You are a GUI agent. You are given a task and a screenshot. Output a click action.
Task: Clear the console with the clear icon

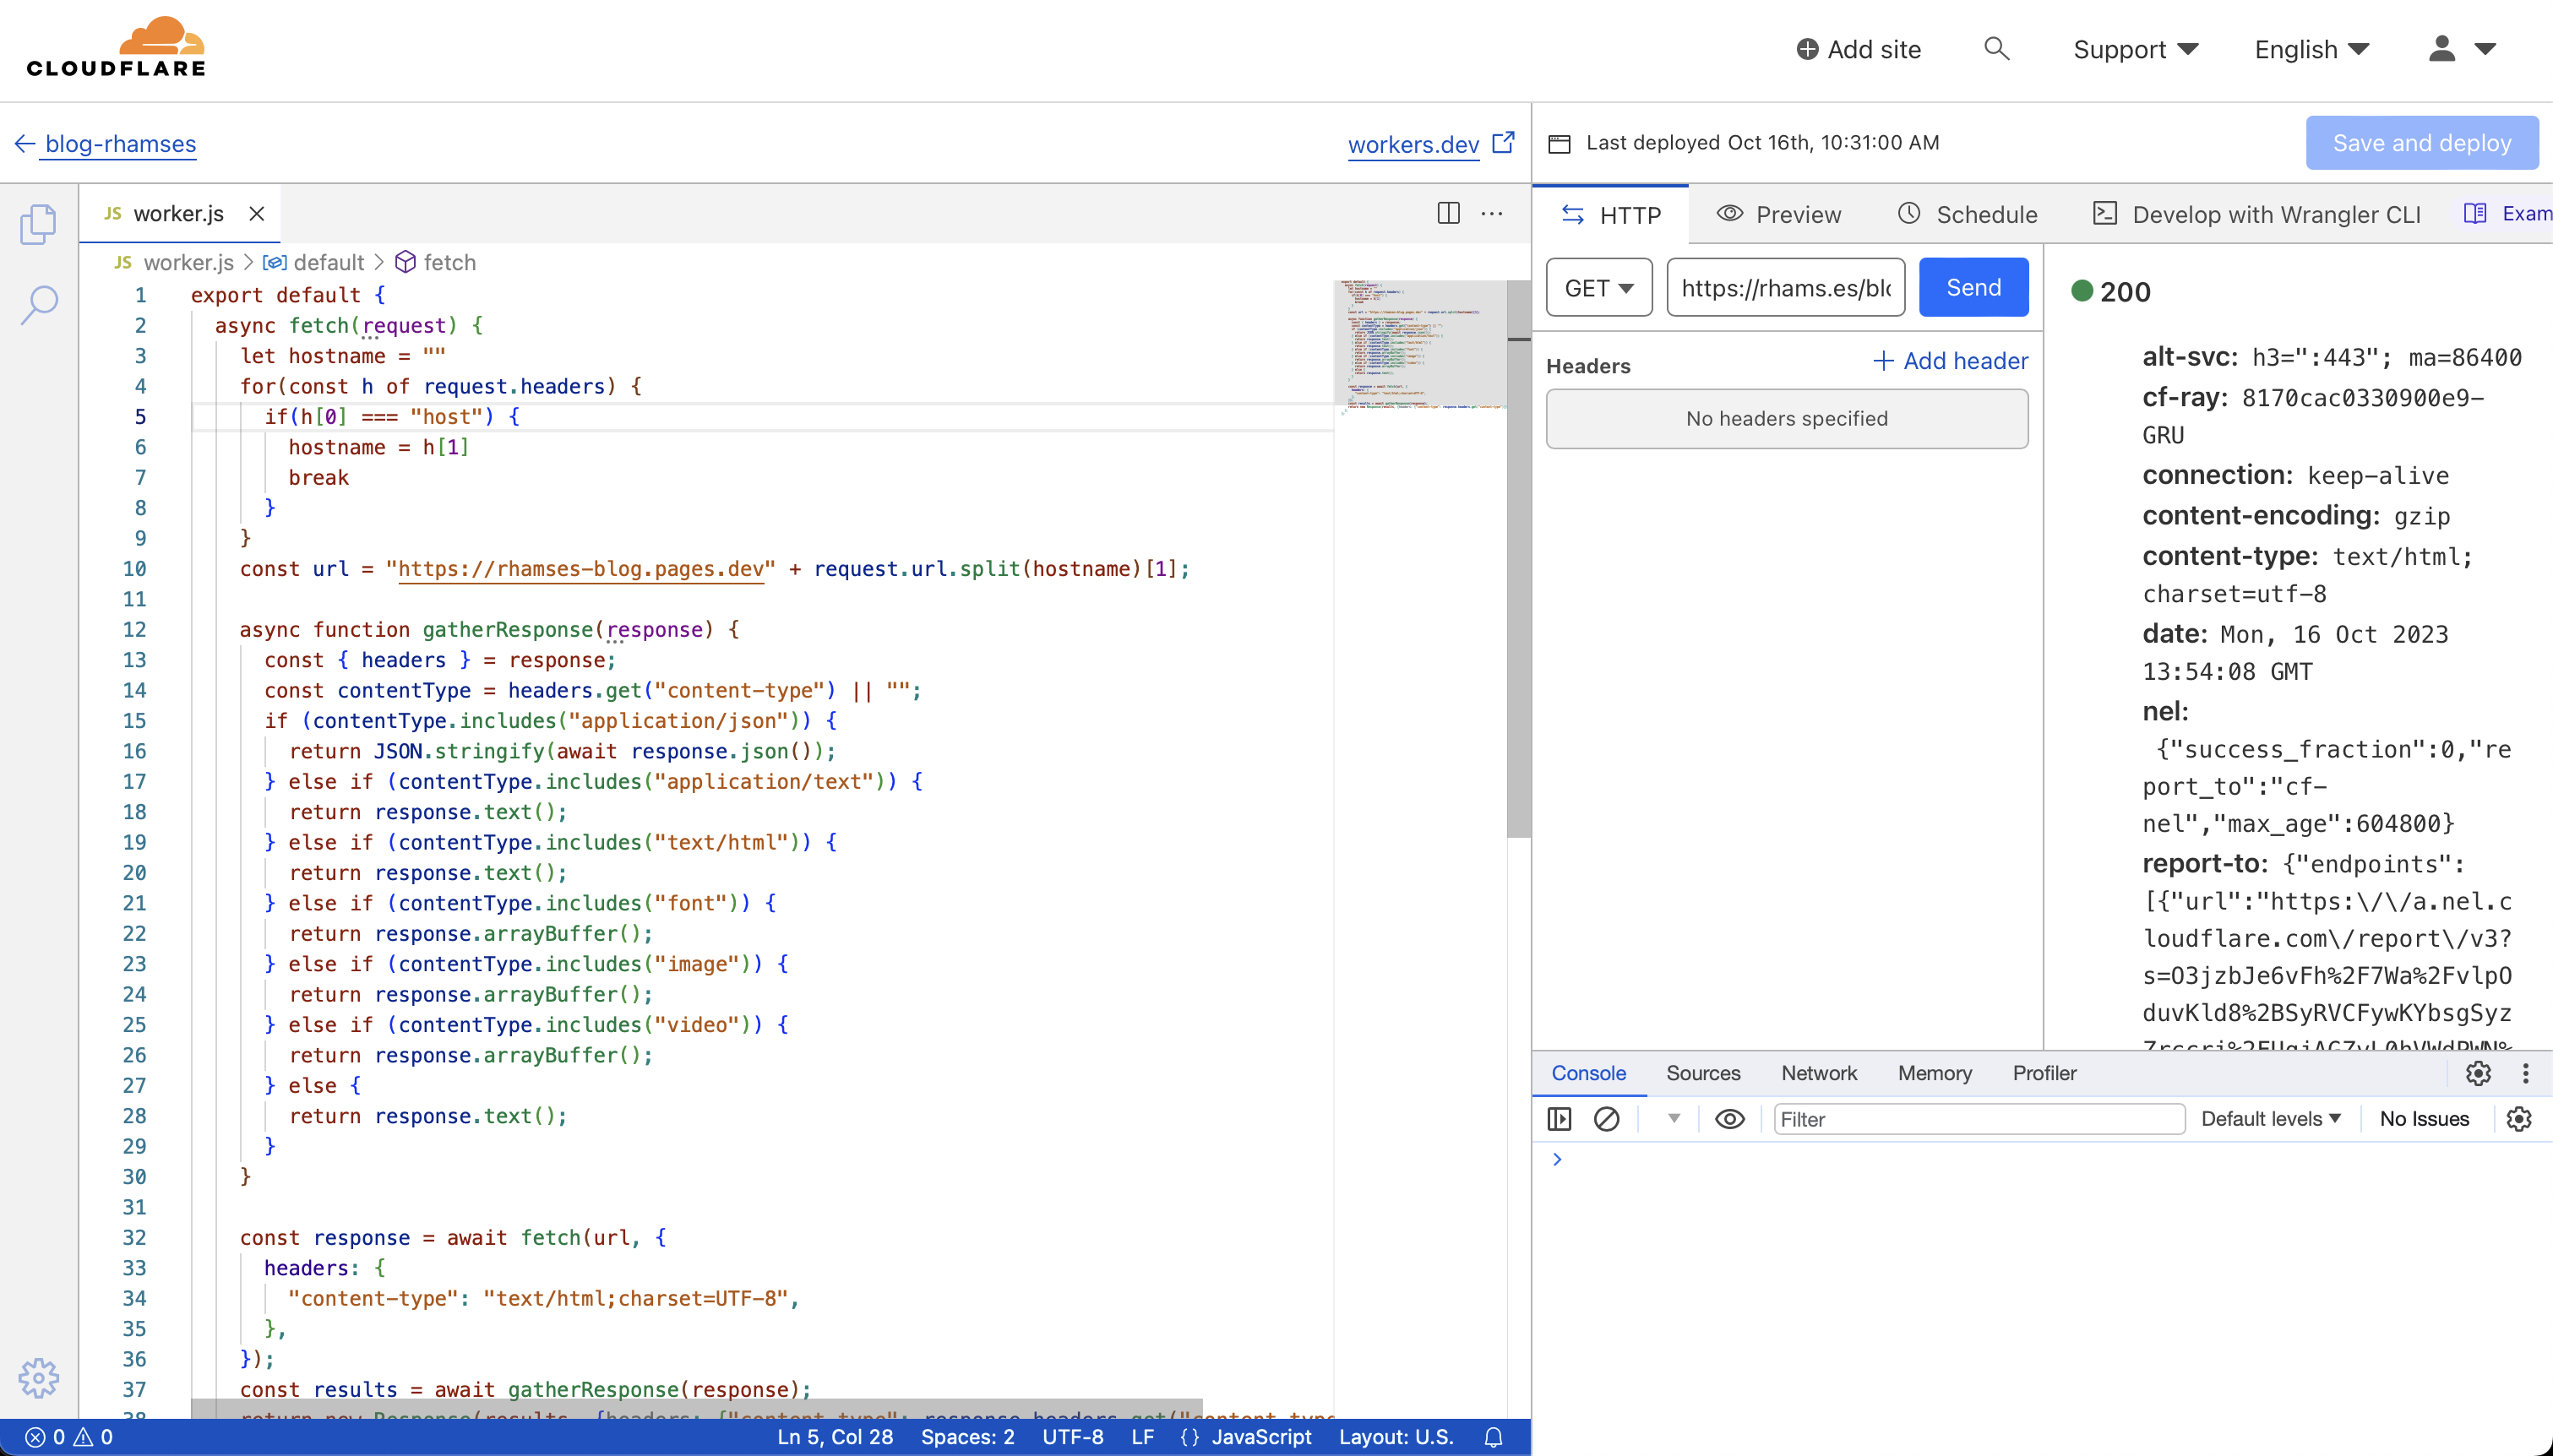tap(1605, 1119)
